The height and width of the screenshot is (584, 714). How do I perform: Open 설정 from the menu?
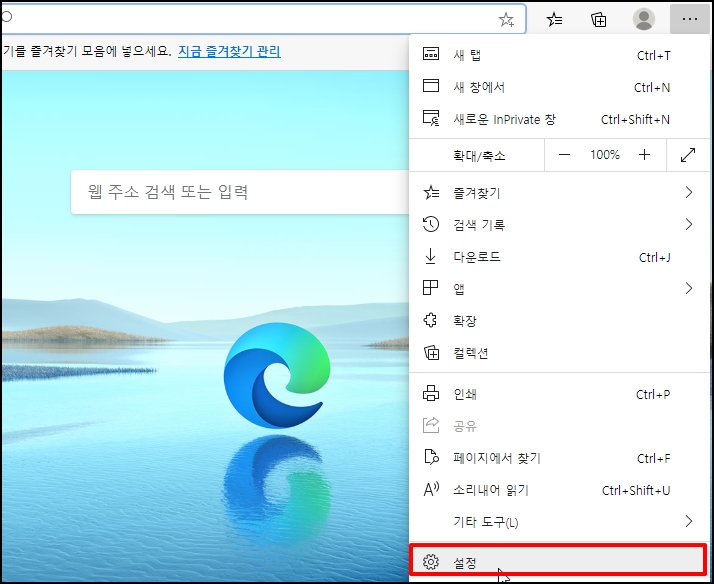tap(559, 562)
